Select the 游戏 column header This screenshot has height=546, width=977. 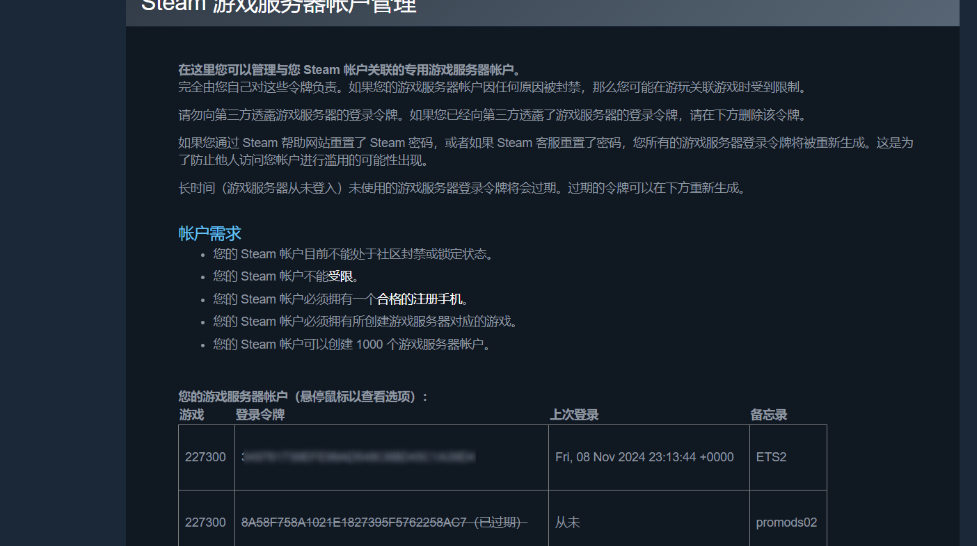pos(191,414)
